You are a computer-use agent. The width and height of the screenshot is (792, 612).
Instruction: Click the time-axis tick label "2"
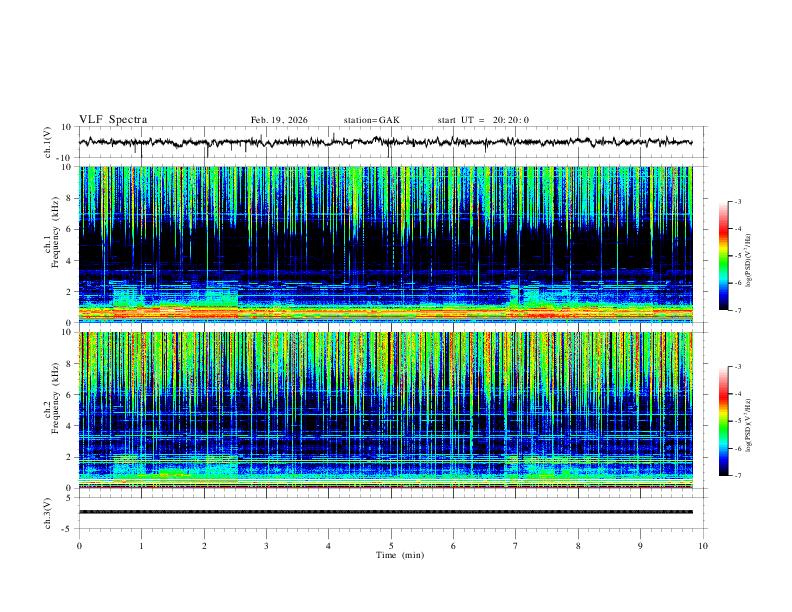(x=204, y=546)
